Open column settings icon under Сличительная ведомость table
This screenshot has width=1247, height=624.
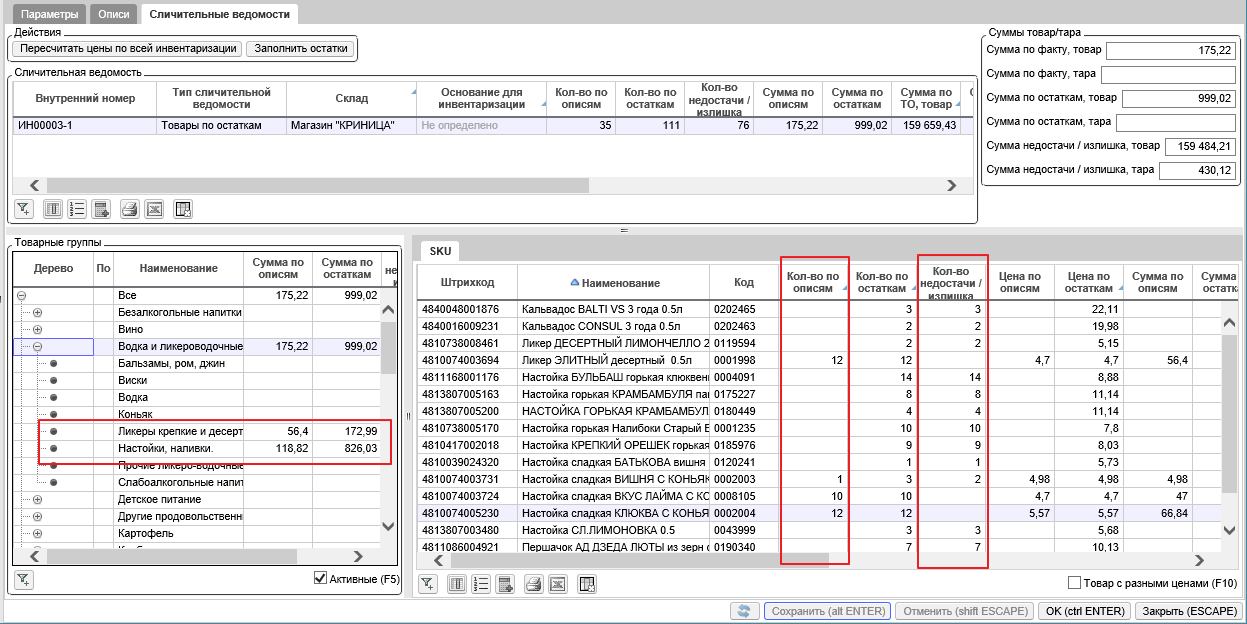click(x=54, y=209)
